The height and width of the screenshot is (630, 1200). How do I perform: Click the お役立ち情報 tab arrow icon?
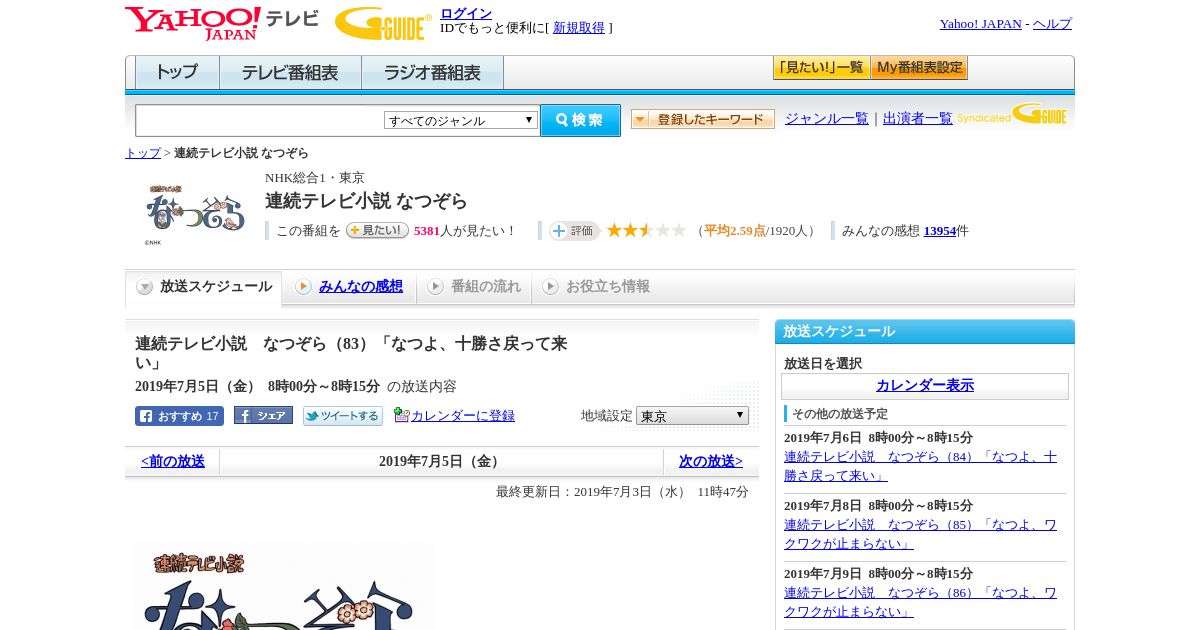click(x=551, y=287)
